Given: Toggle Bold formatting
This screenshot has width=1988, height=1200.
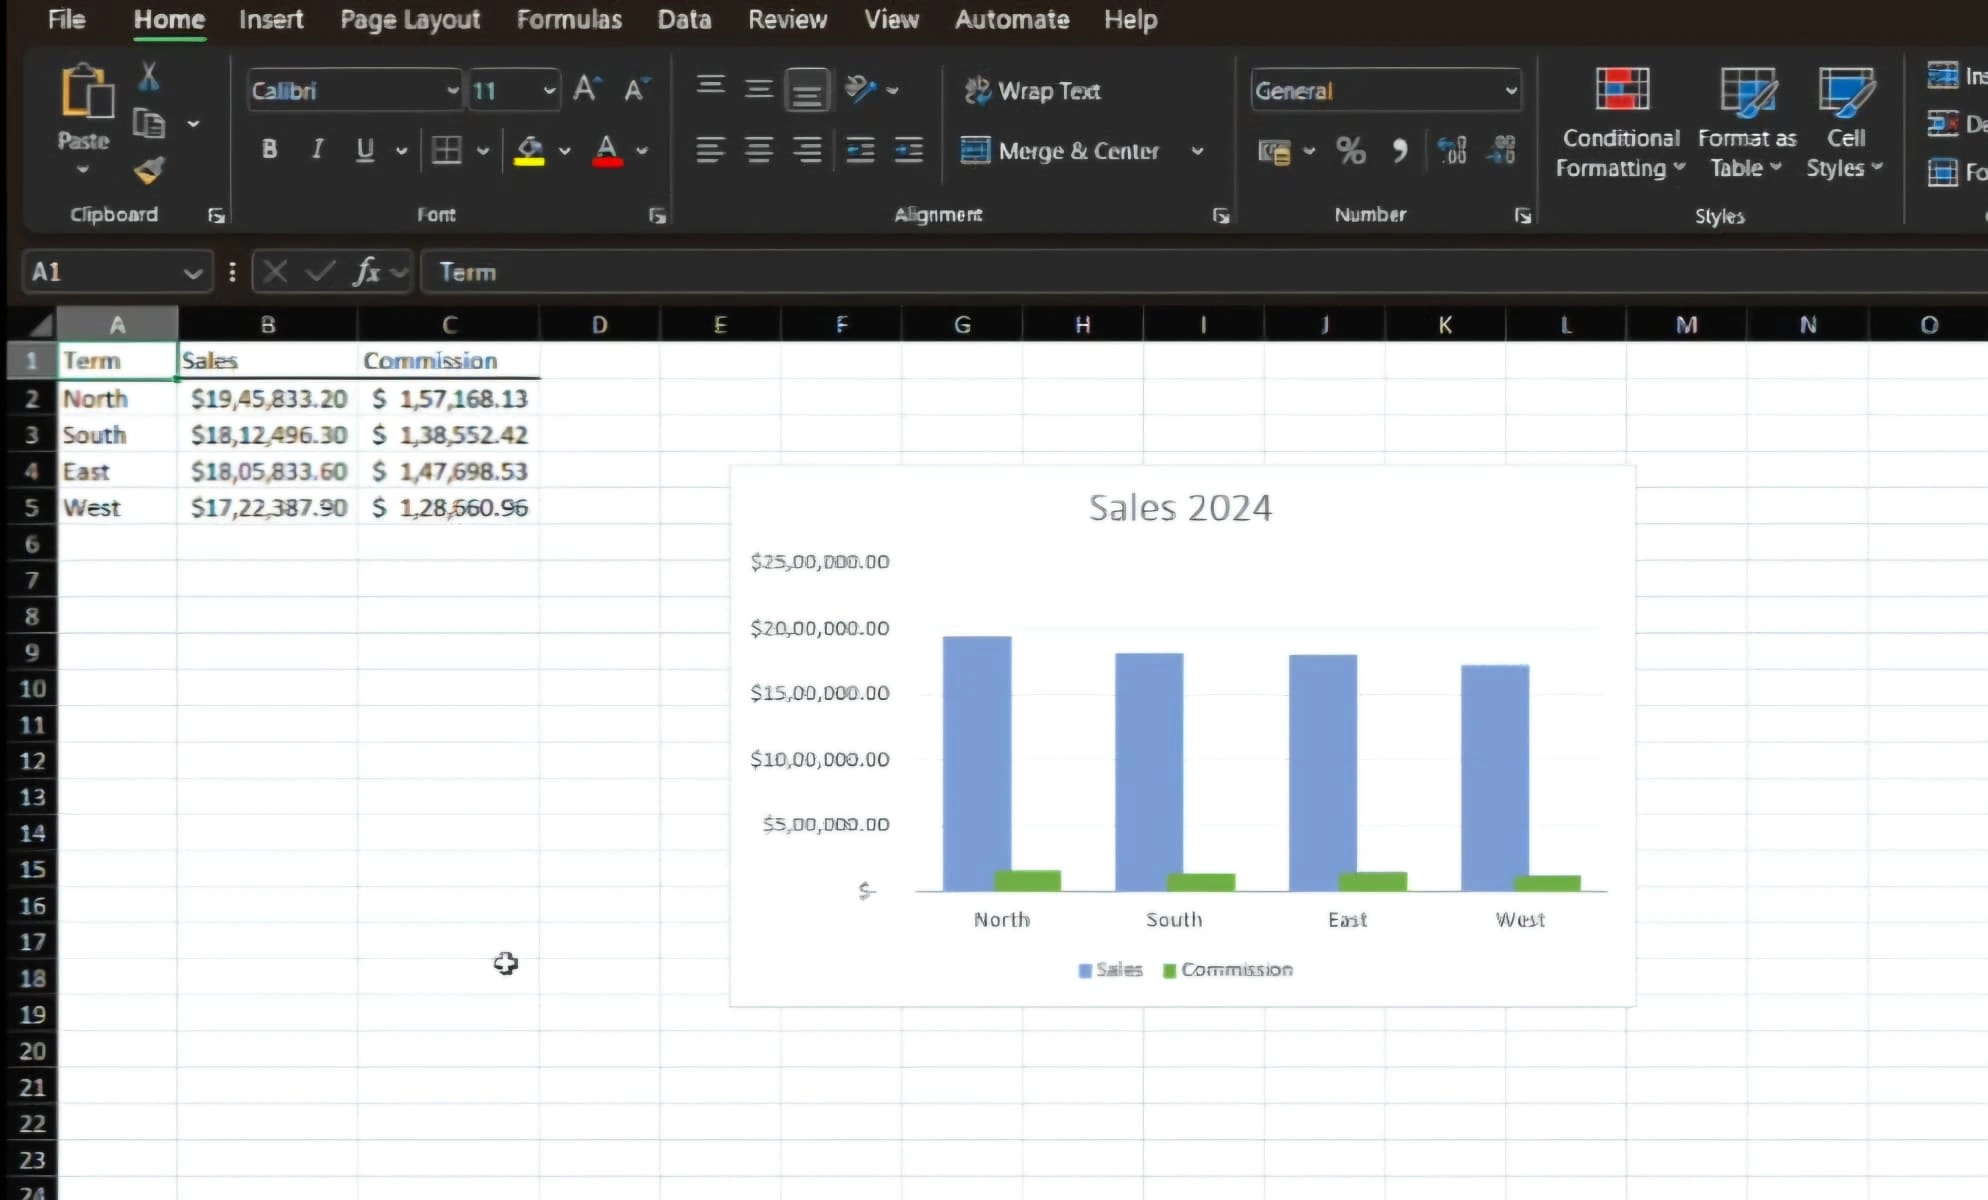Looking at the screenshot, I should point(269,150).
